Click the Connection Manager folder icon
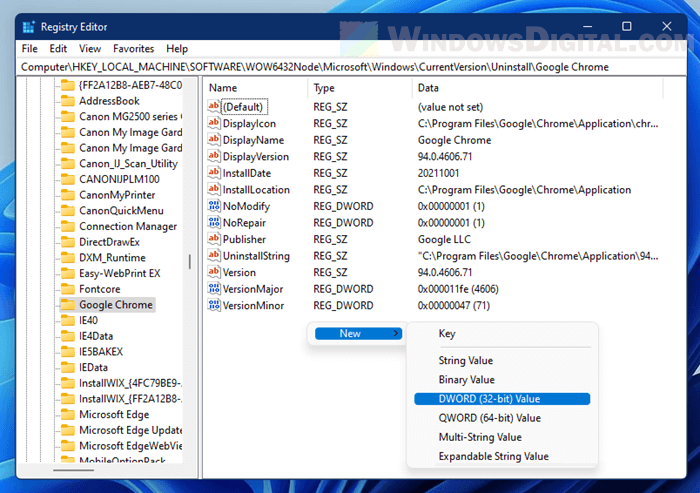Image resolution: width=700 pixels, height=493 pixels. 68,226
